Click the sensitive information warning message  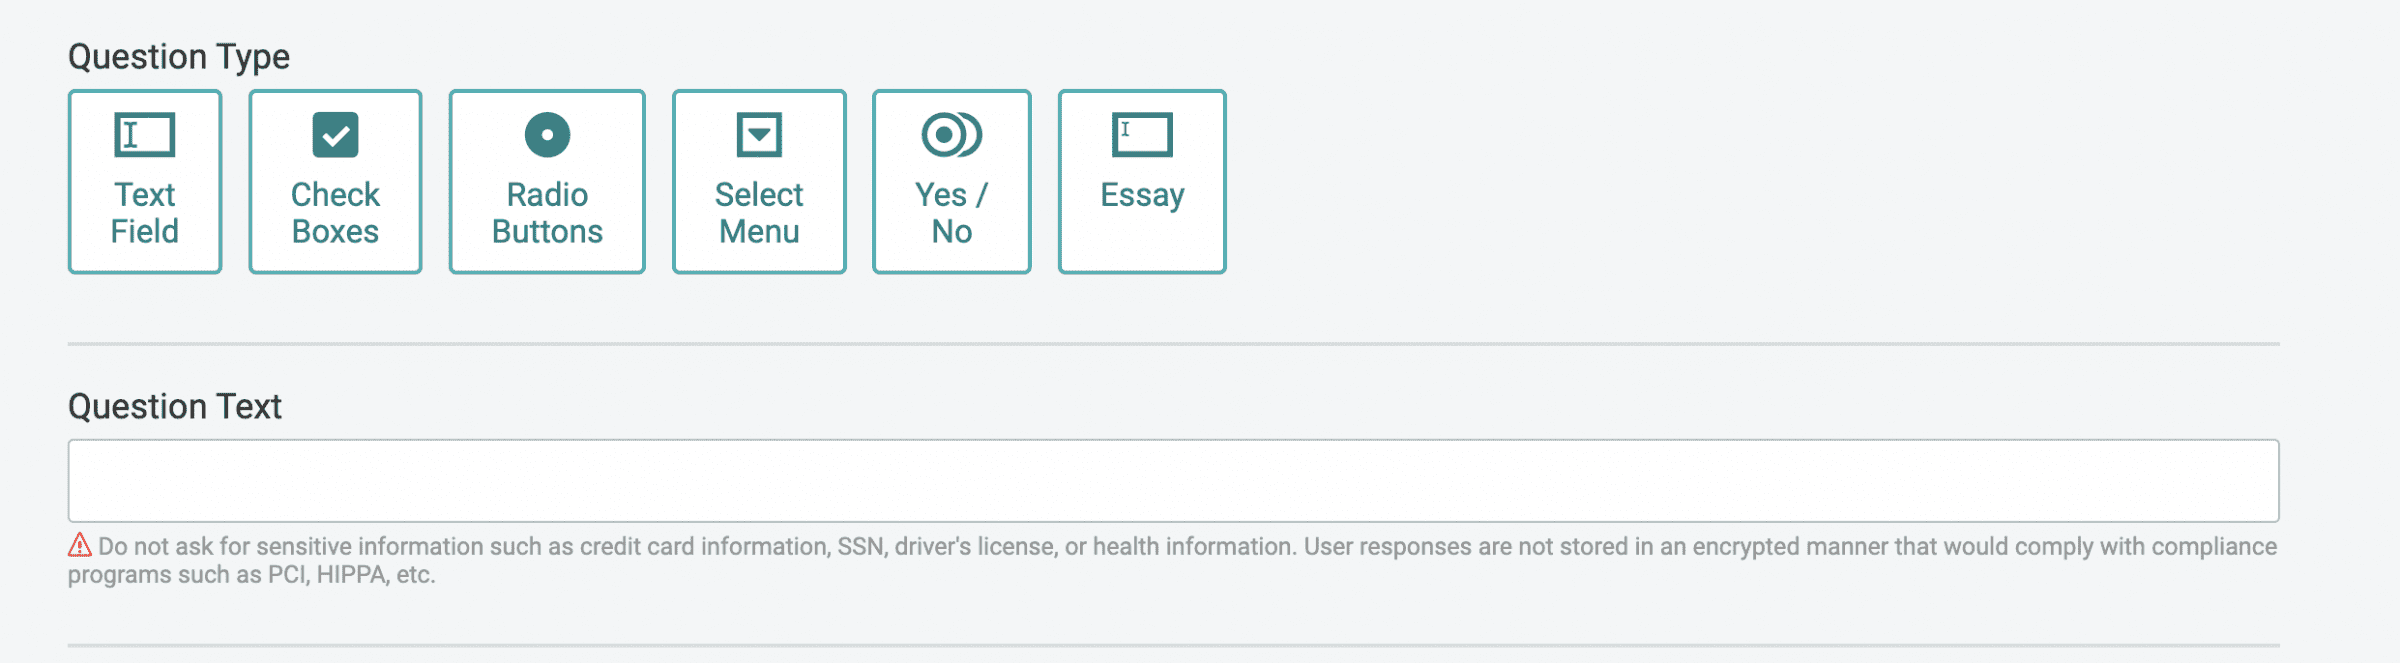click(x=1172, y=560)
